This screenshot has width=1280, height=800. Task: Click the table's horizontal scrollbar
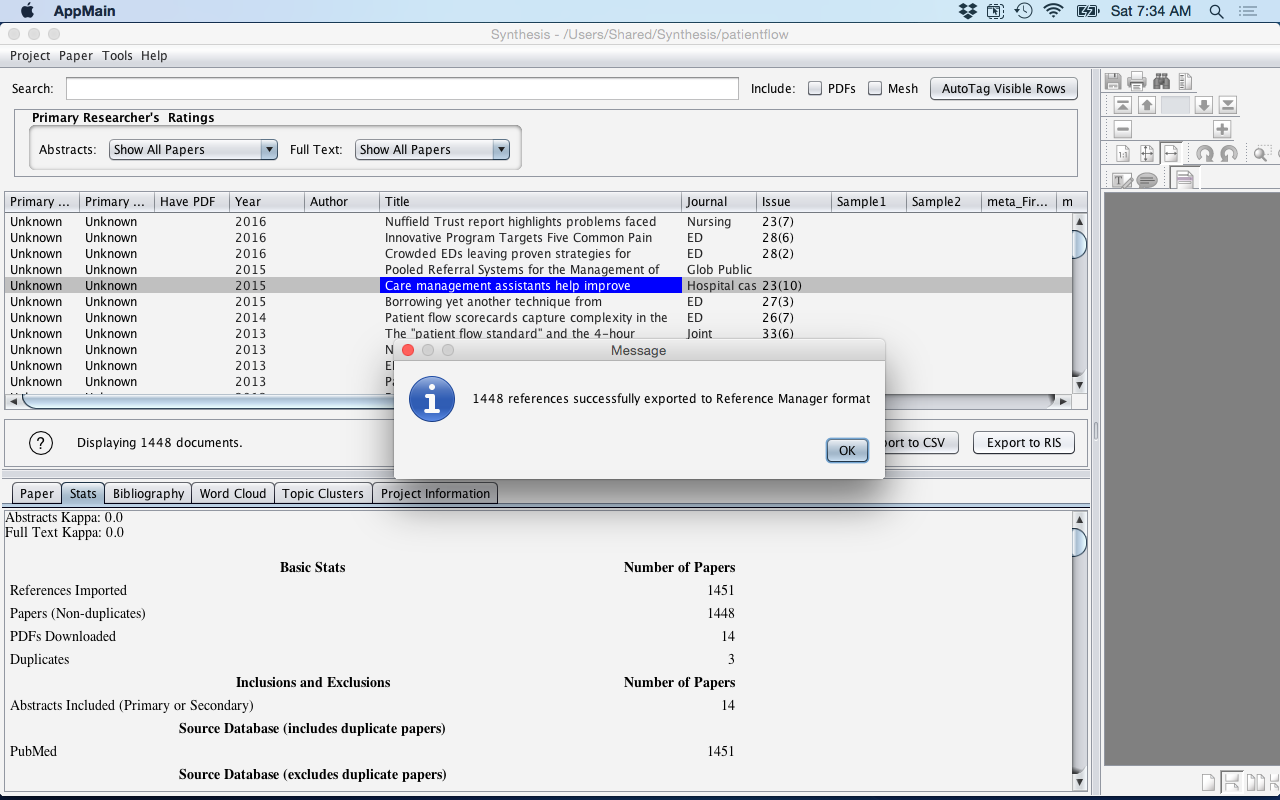click(540, 401)
